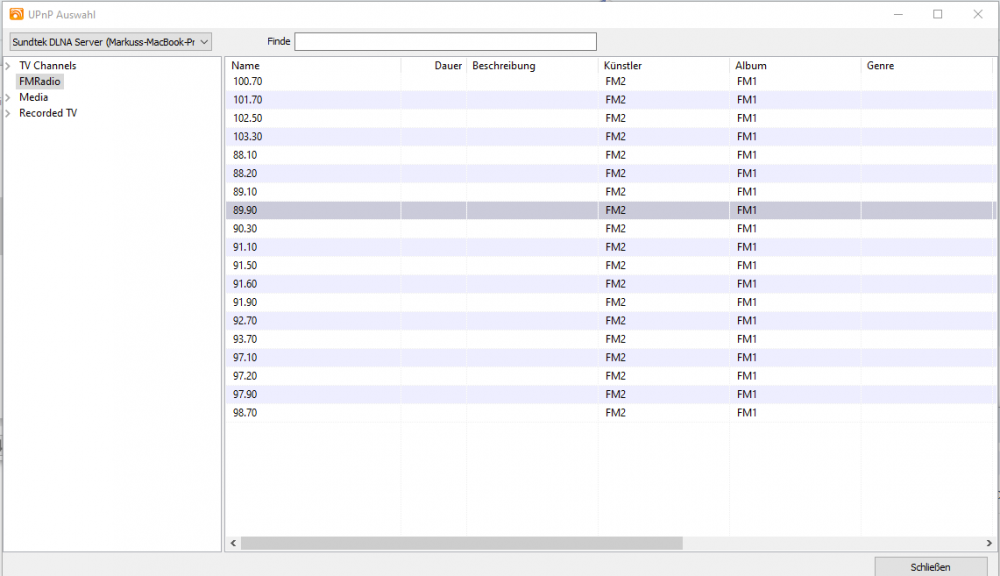
Task: Select the TV Channels tree item
Action: point(47,66)
